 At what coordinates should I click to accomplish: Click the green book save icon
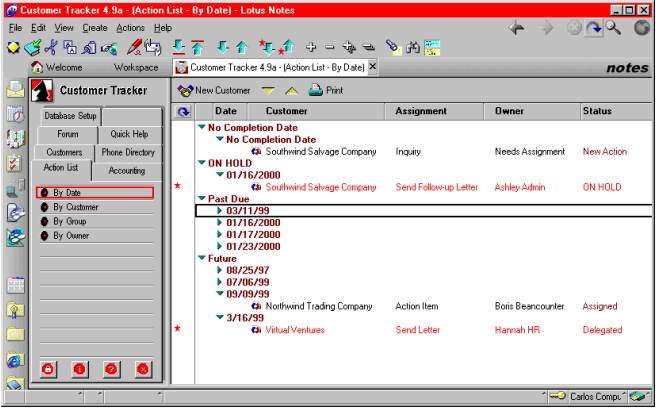click(32, 47)
